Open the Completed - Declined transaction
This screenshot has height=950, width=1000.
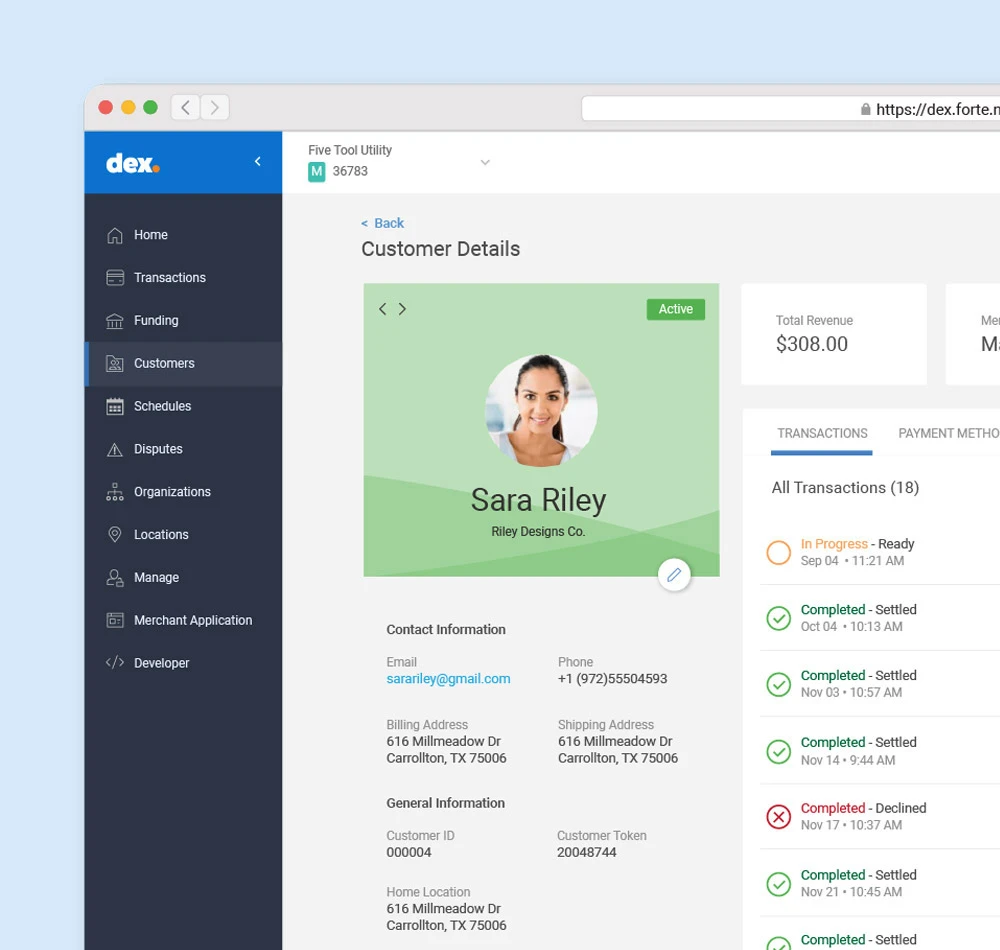click(x=880, y=817)
